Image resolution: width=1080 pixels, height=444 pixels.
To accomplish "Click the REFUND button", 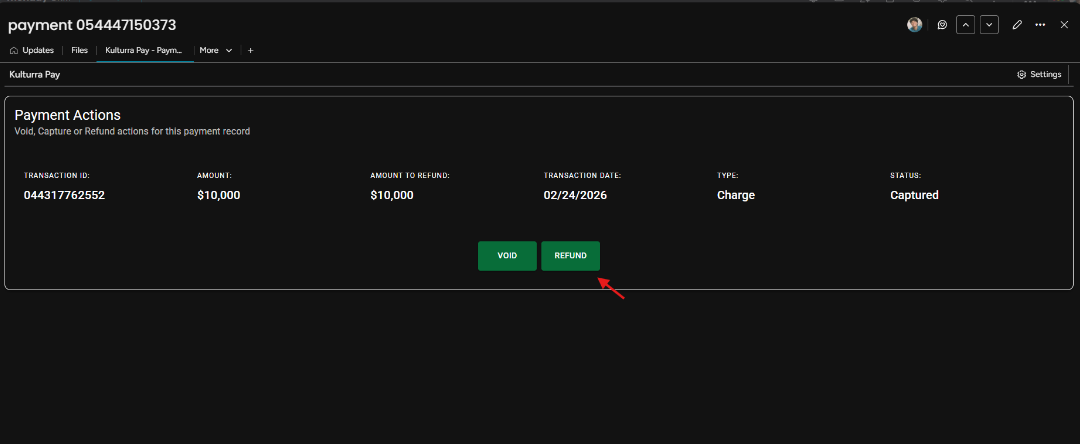I will click(570, 255).
